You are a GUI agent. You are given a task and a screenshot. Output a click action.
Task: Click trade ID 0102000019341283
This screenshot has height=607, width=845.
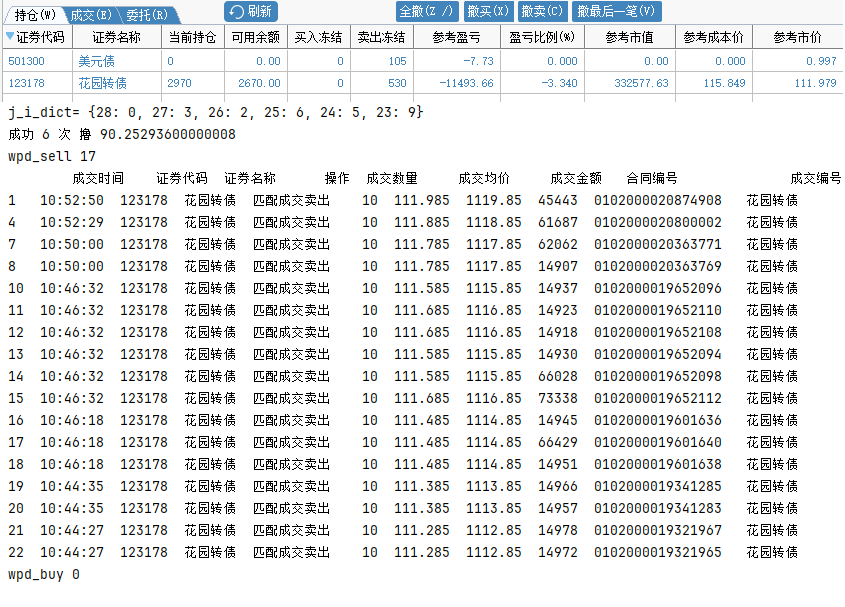point(657,508)
